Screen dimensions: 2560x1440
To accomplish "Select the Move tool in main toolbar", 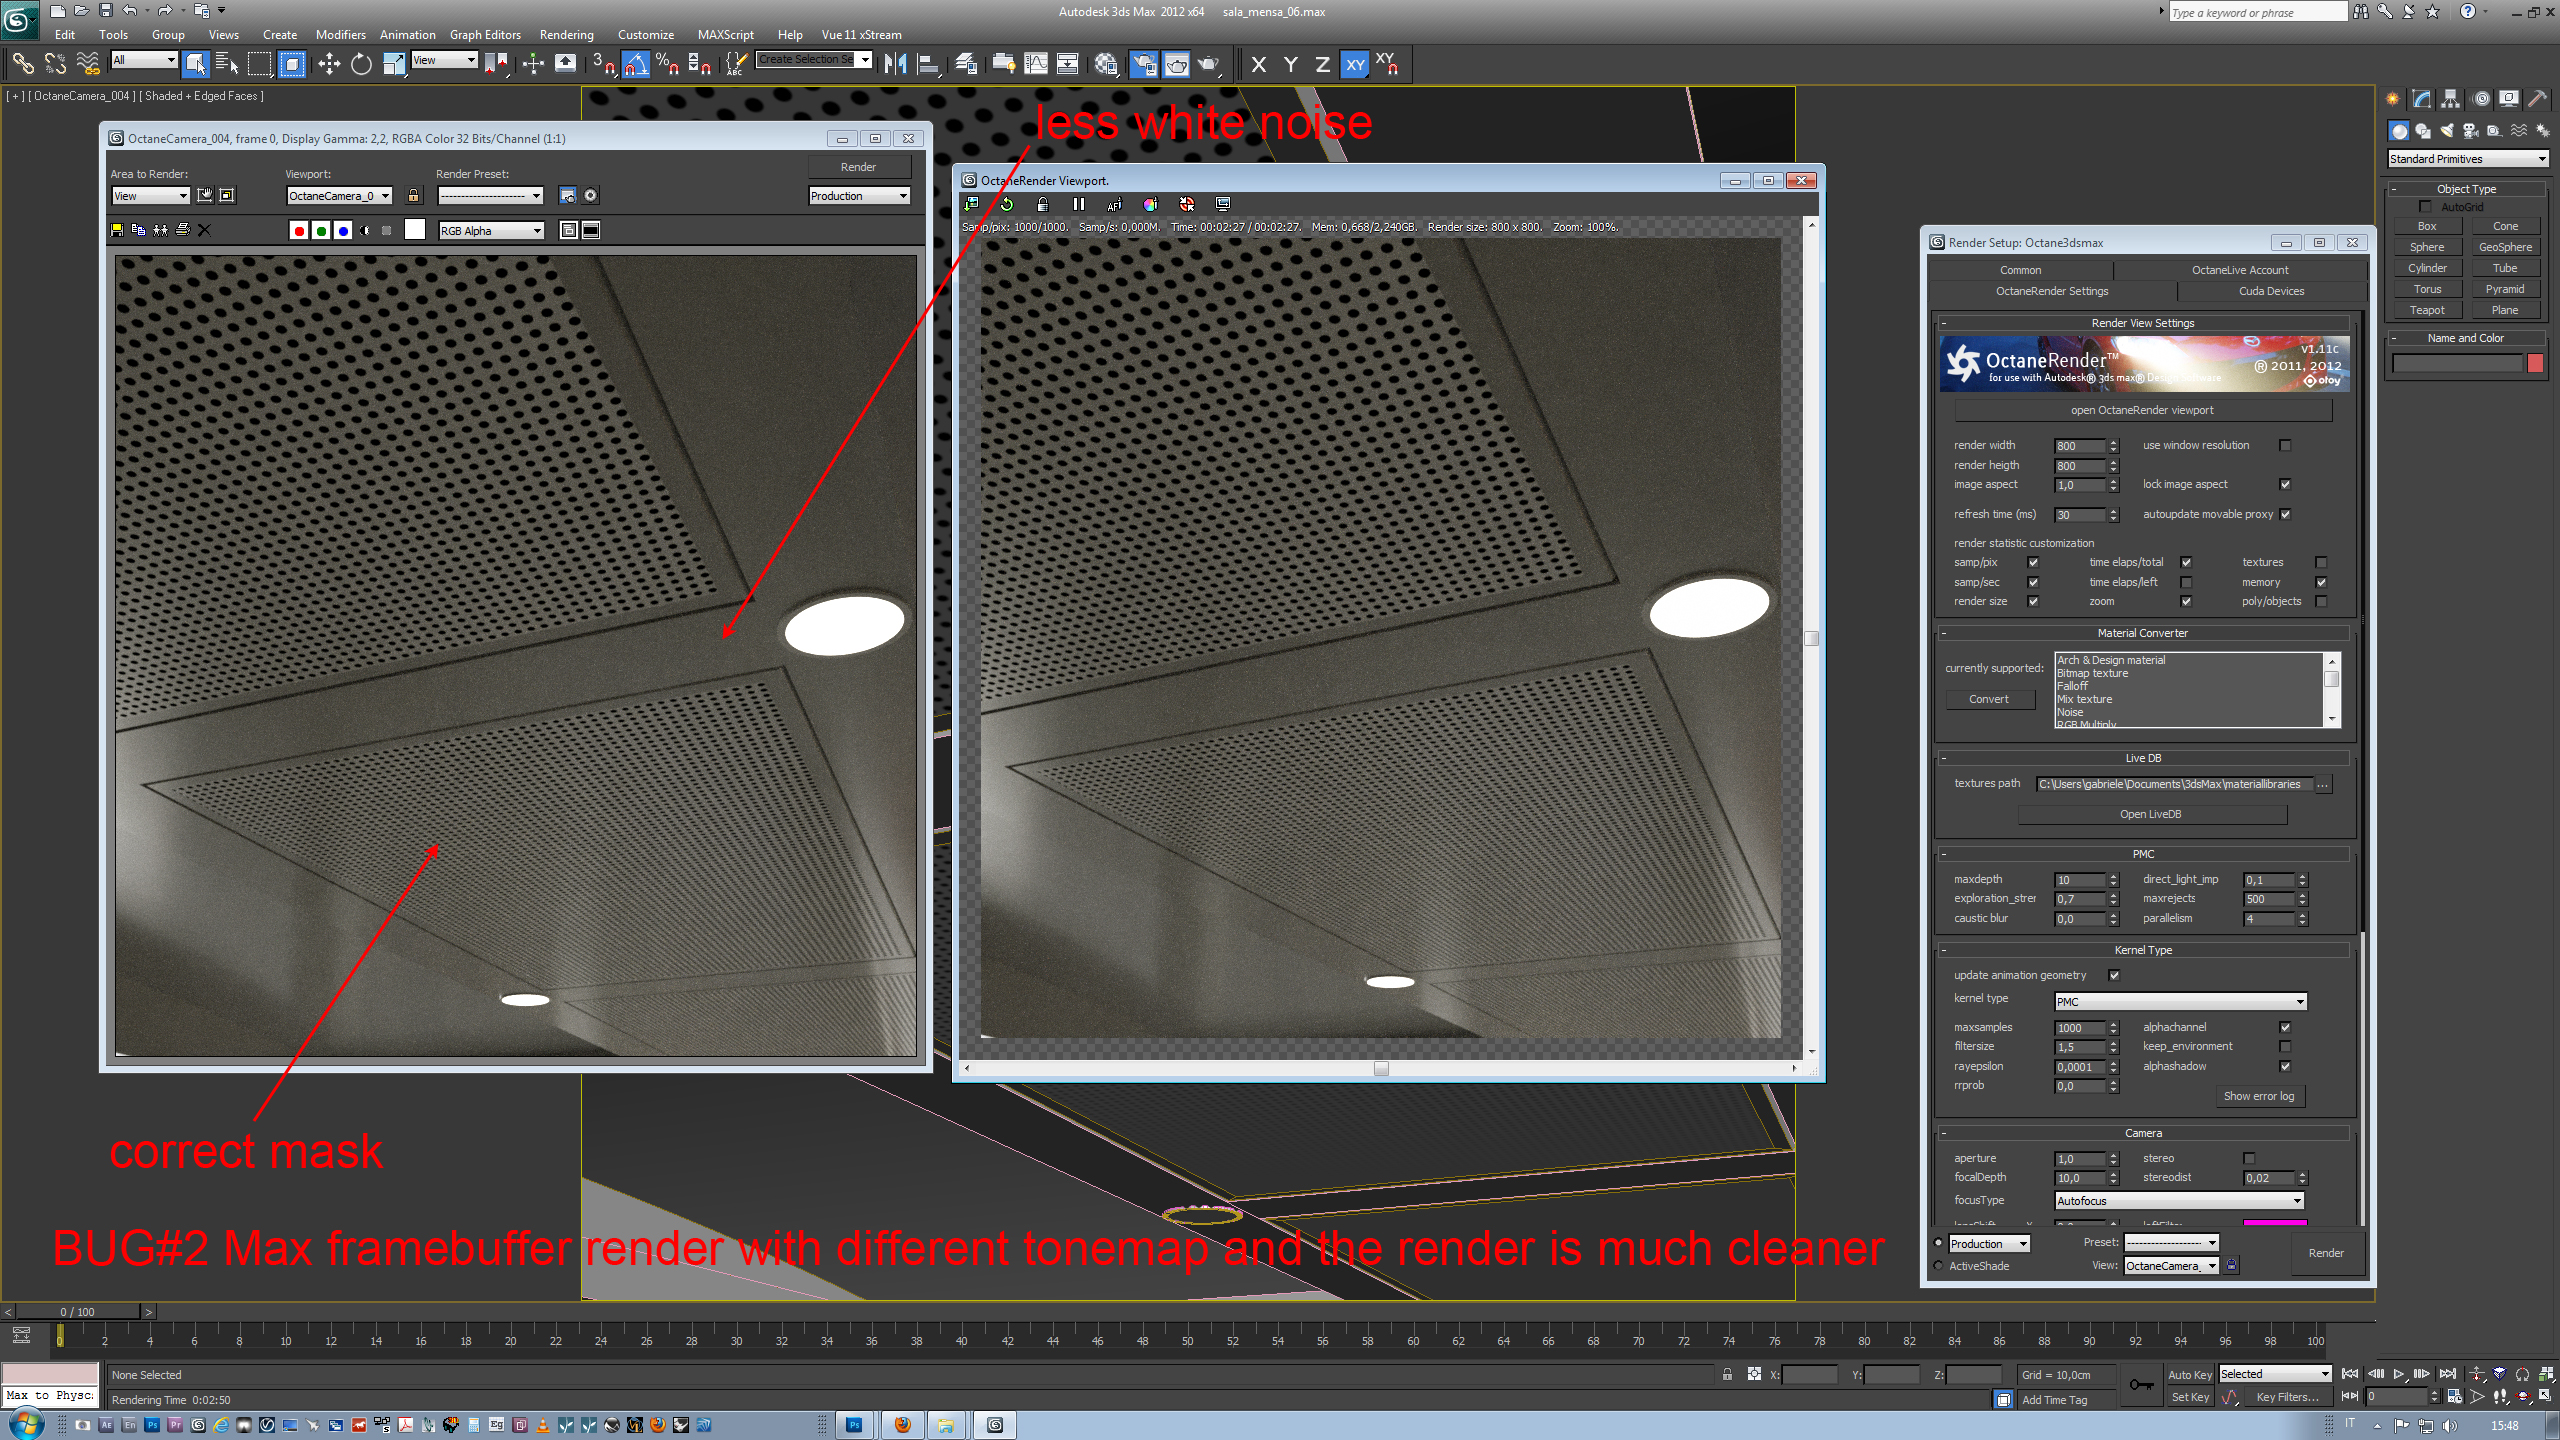I will click(329, 64).
